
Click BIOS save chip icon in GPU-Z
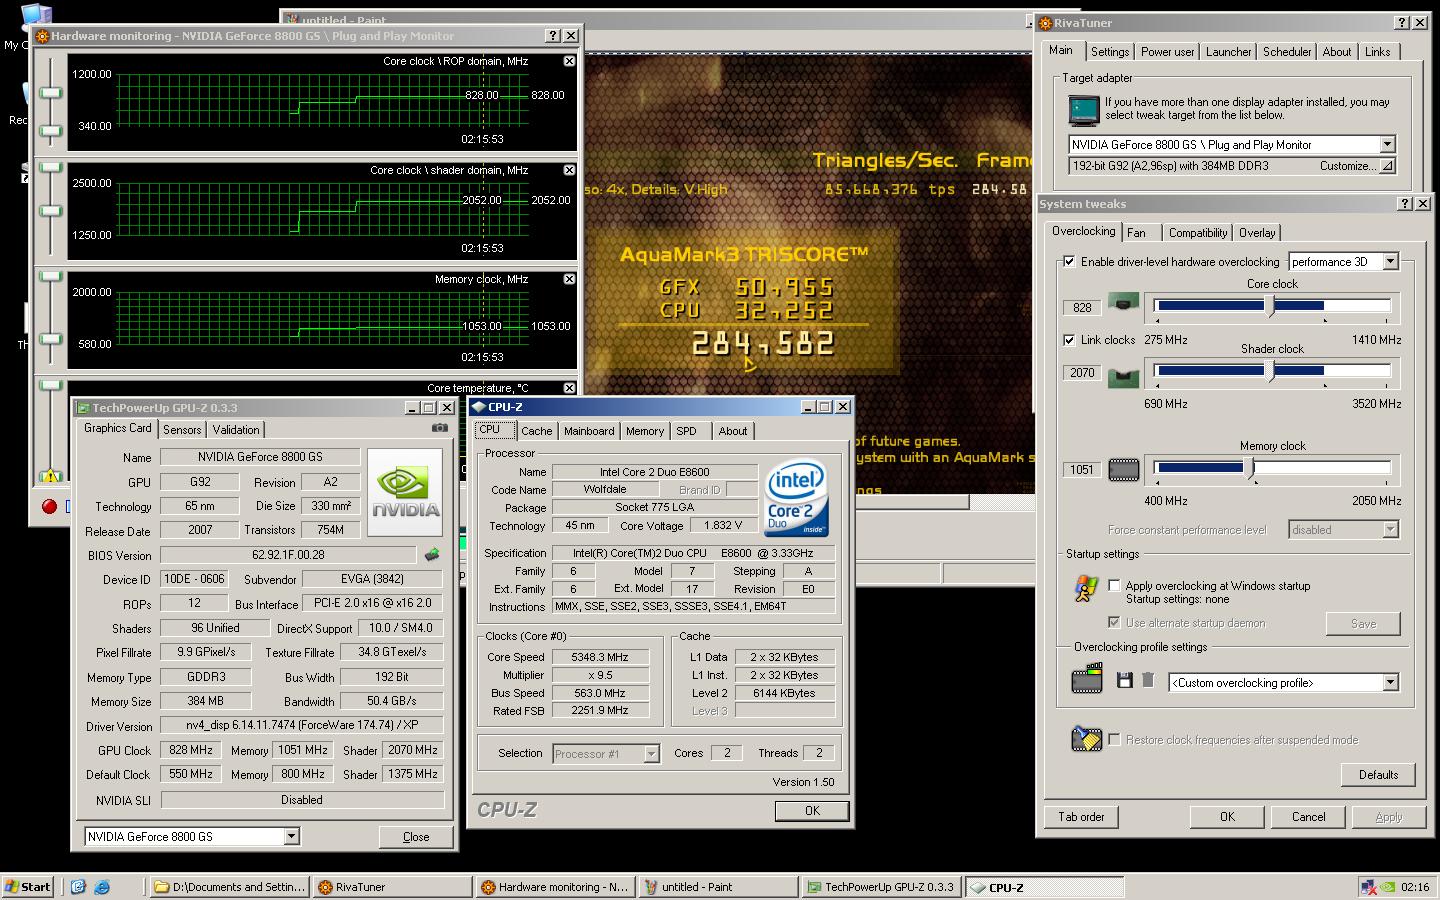pos(432,554)
